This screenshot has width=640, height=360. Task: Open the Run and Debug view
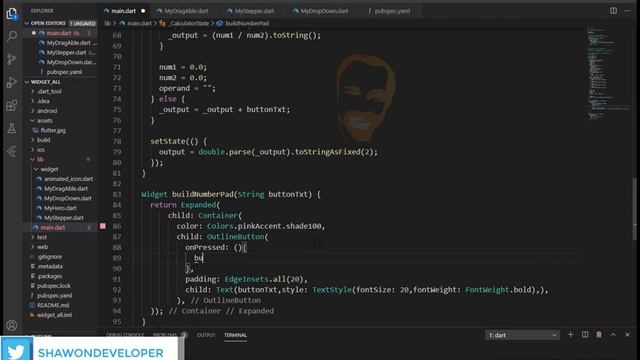[11, 82]
